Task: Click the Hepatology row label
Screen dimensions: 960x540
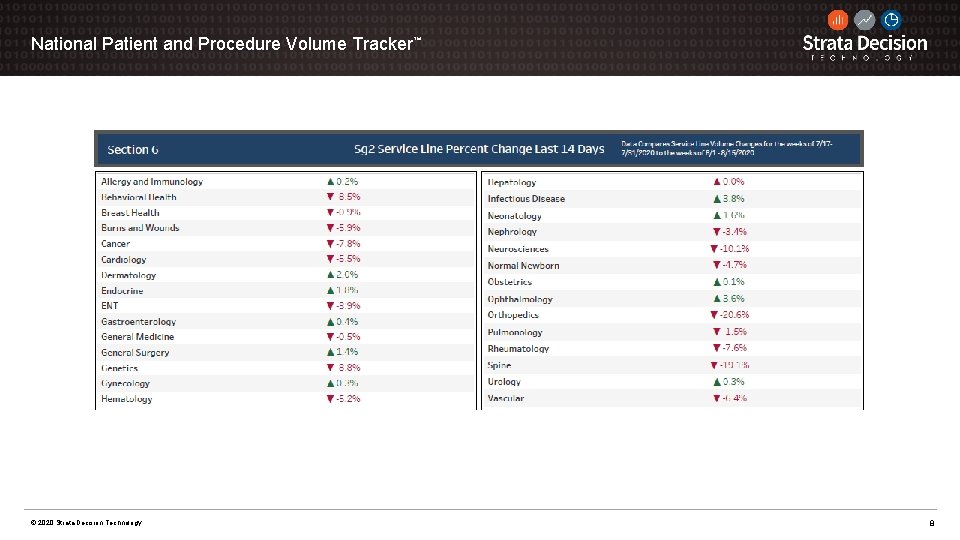Action: (512, 182)
